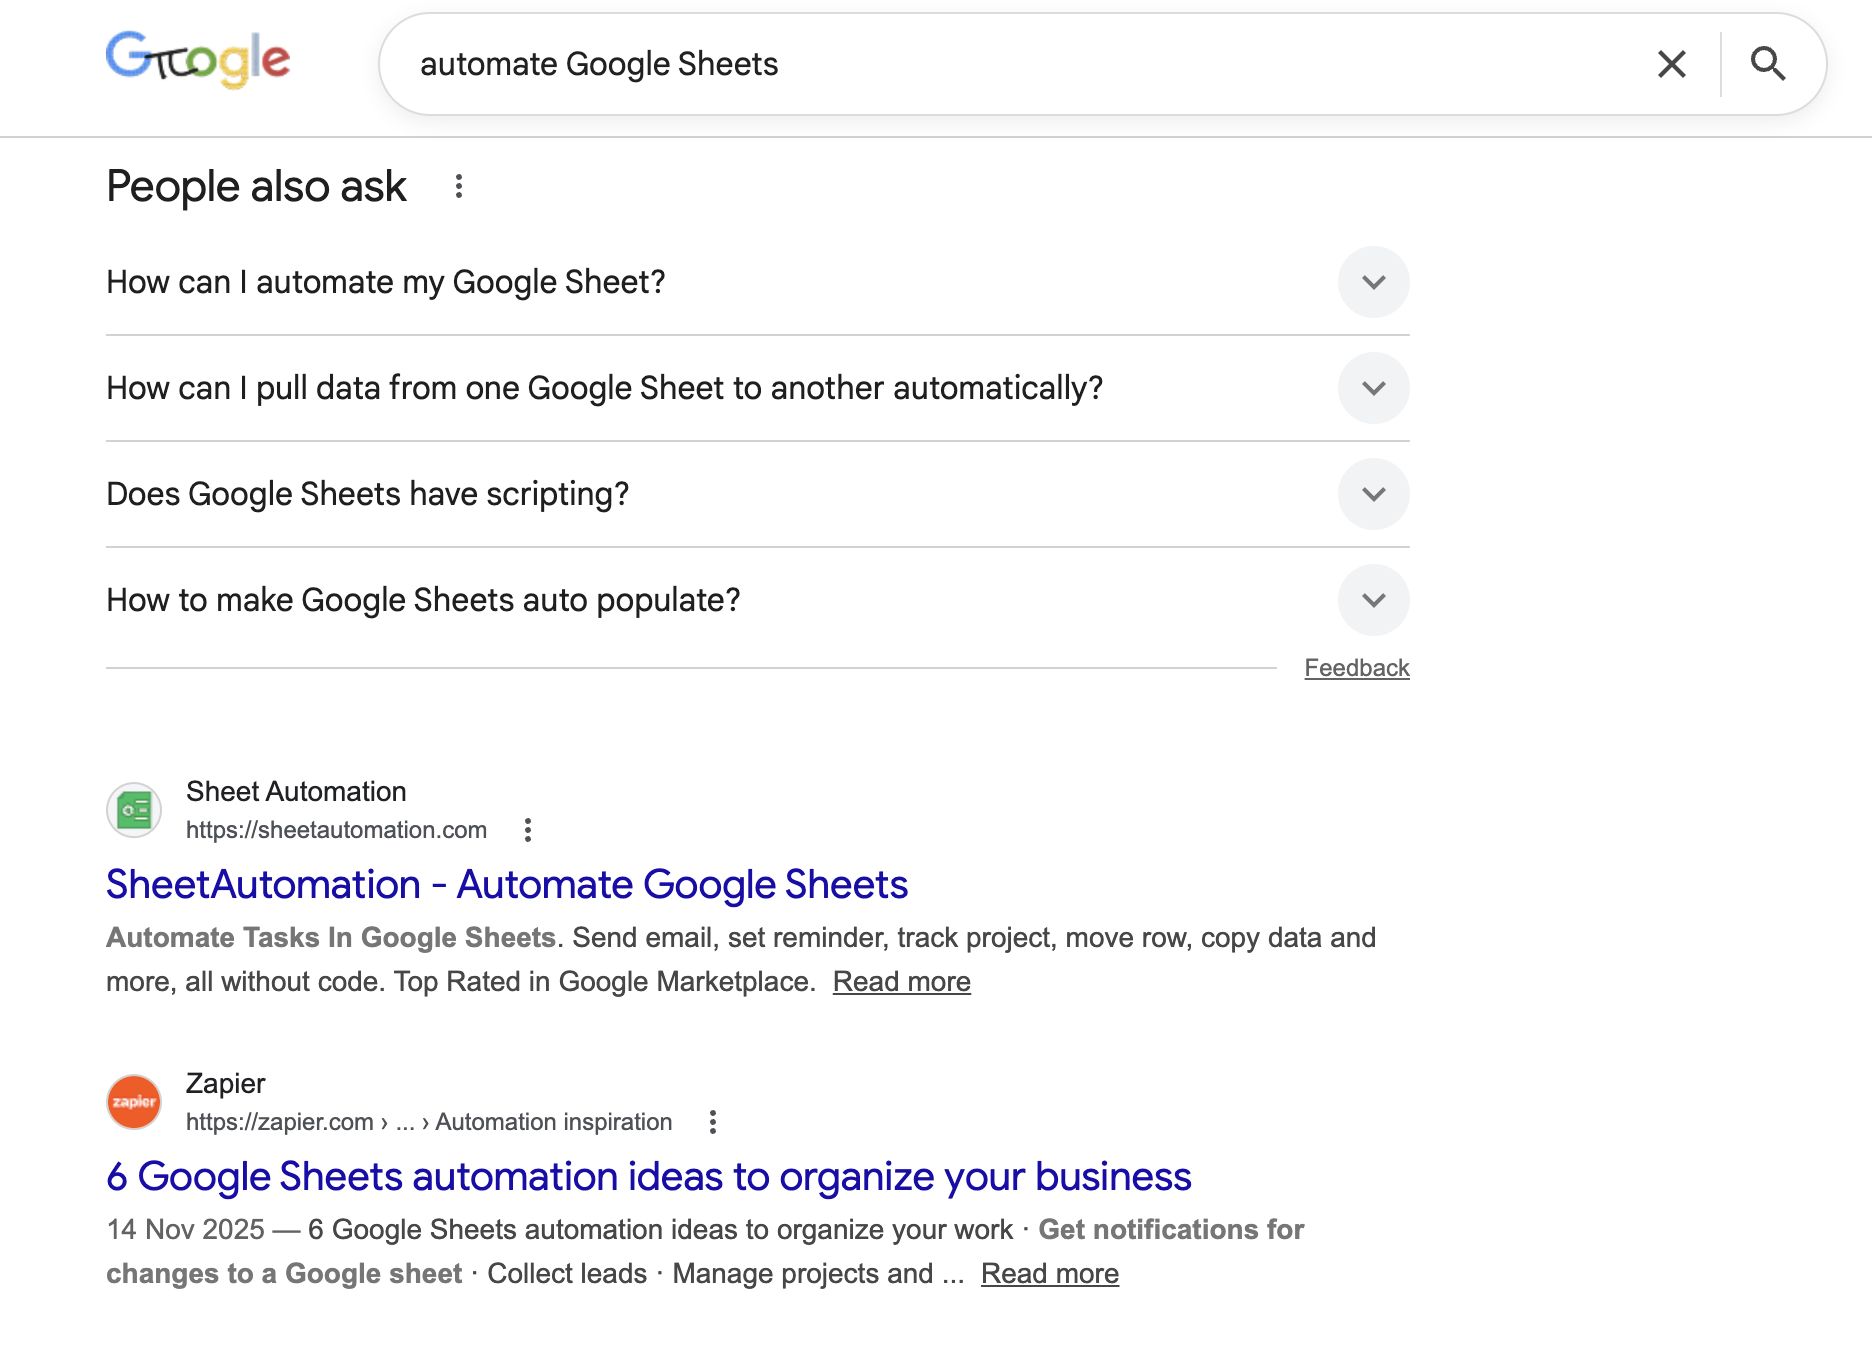This screenshot has width=1872, height=1356.
Task: Click the Zapier site favicon
Action: pyautogui.click(x=134, y=1102)
